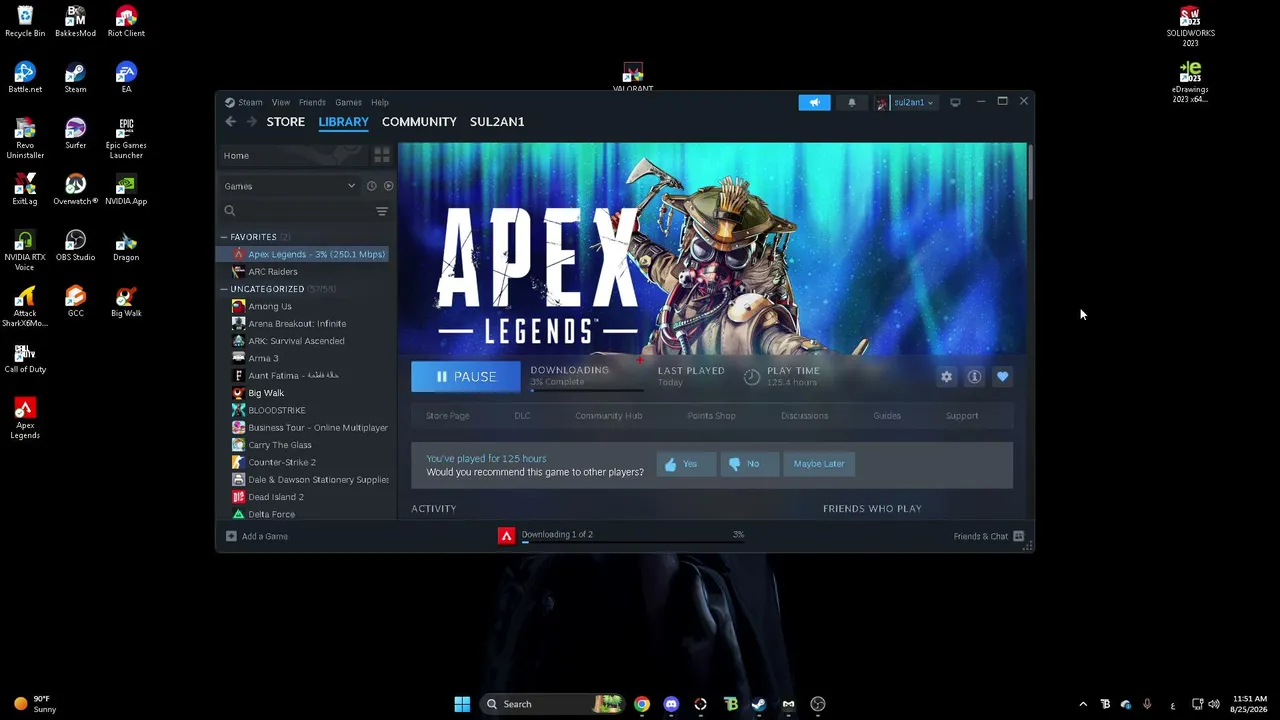The width and height of the screenshot is (1280, 720).
Task: Open Apex Legends manage gear settings
Action: (946, 377)
